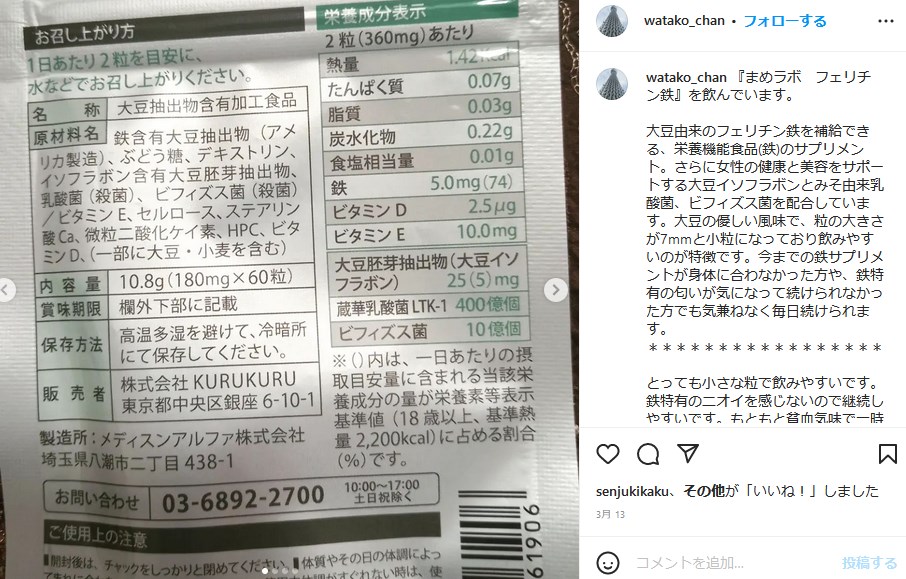Go to the next photo in the carousel
This screenshot has height=579, width=906.
pyautogui.click(x=555, y=290)
